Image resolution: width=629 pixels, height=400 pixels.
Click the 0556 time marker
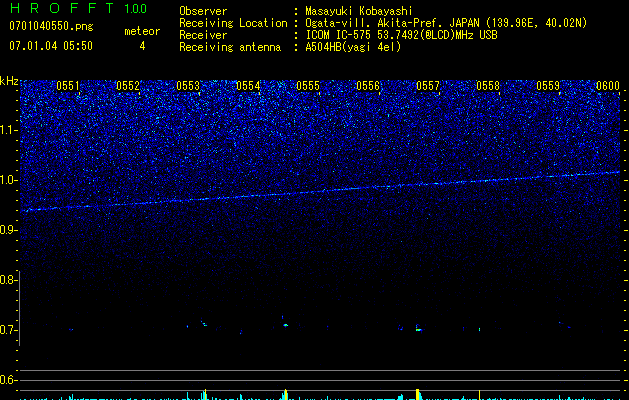tap(368, 86)
